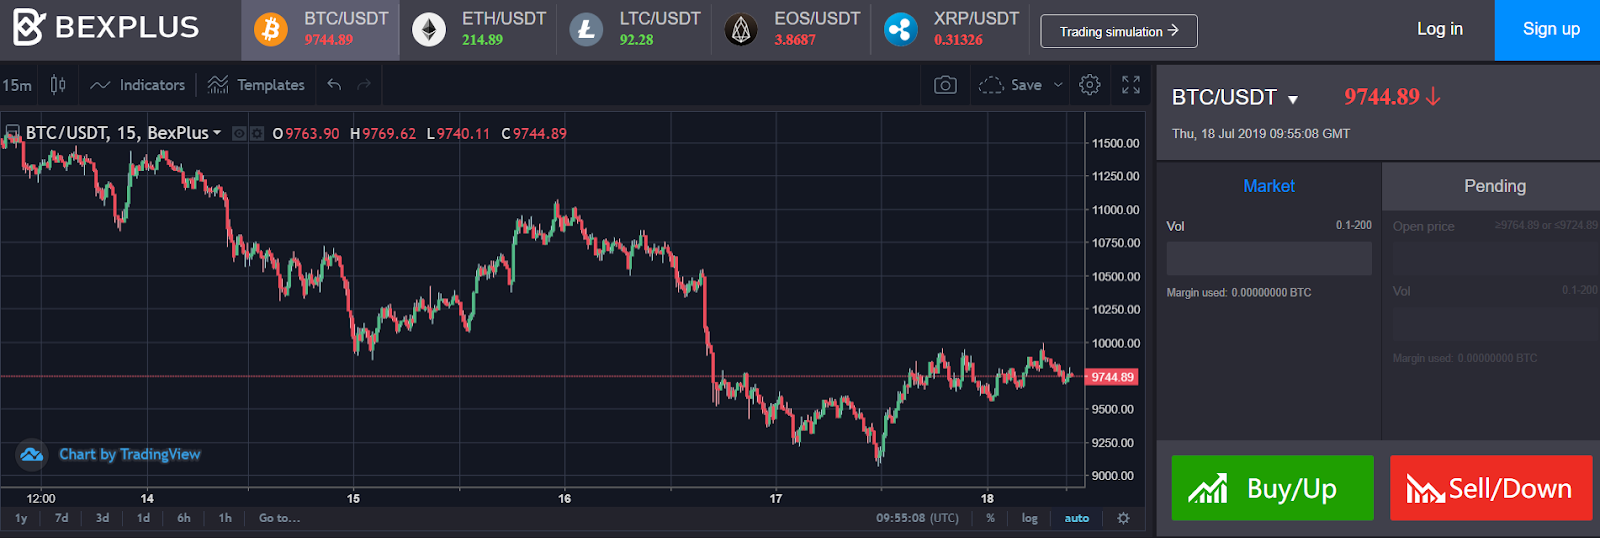
Task: Click Margin used 0.00000000 BTC under Market
Action: [x=1239, y=292]
